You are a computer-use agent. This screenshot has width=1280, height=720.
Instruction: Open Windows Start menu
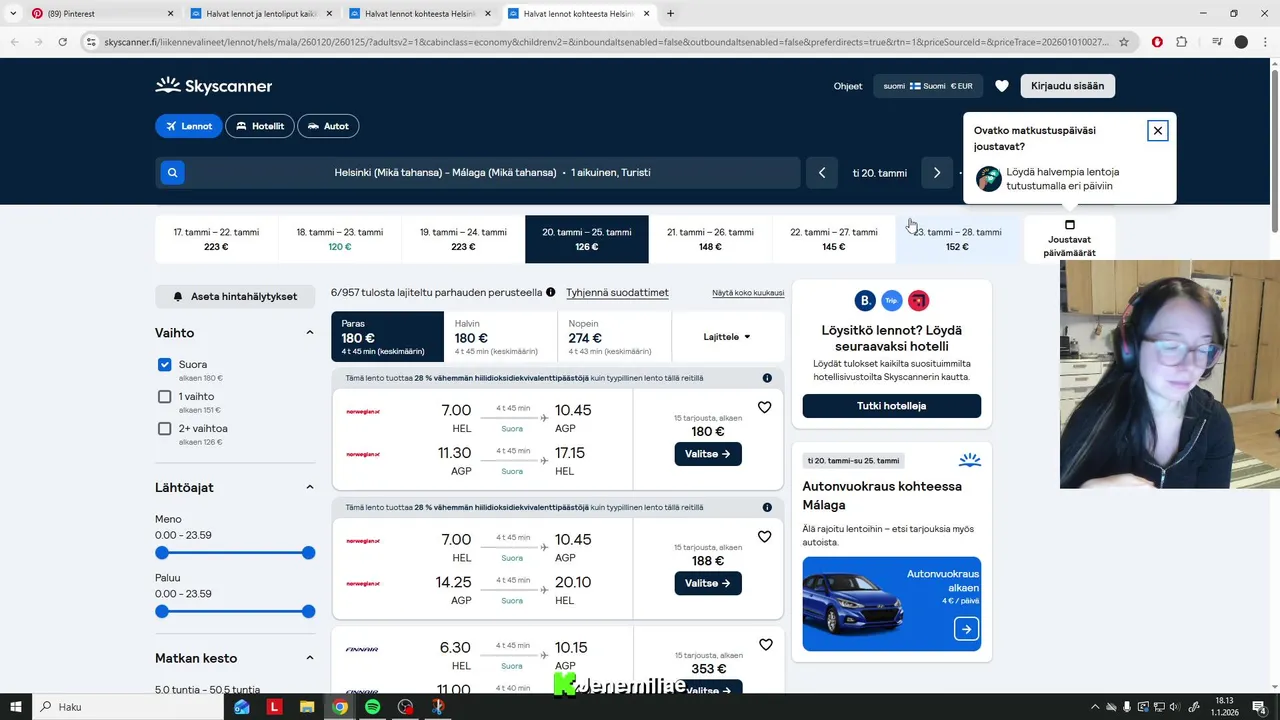(15, 707)
